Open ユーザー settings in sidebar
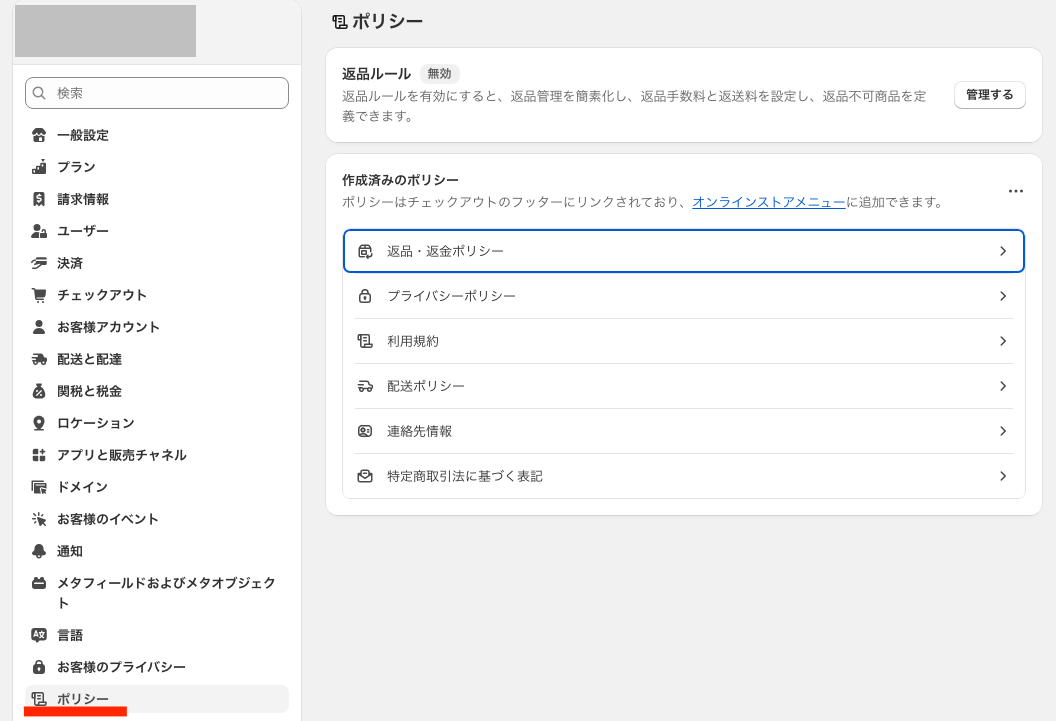Screen dimensions: 1056x721 (x=83, y=231)
